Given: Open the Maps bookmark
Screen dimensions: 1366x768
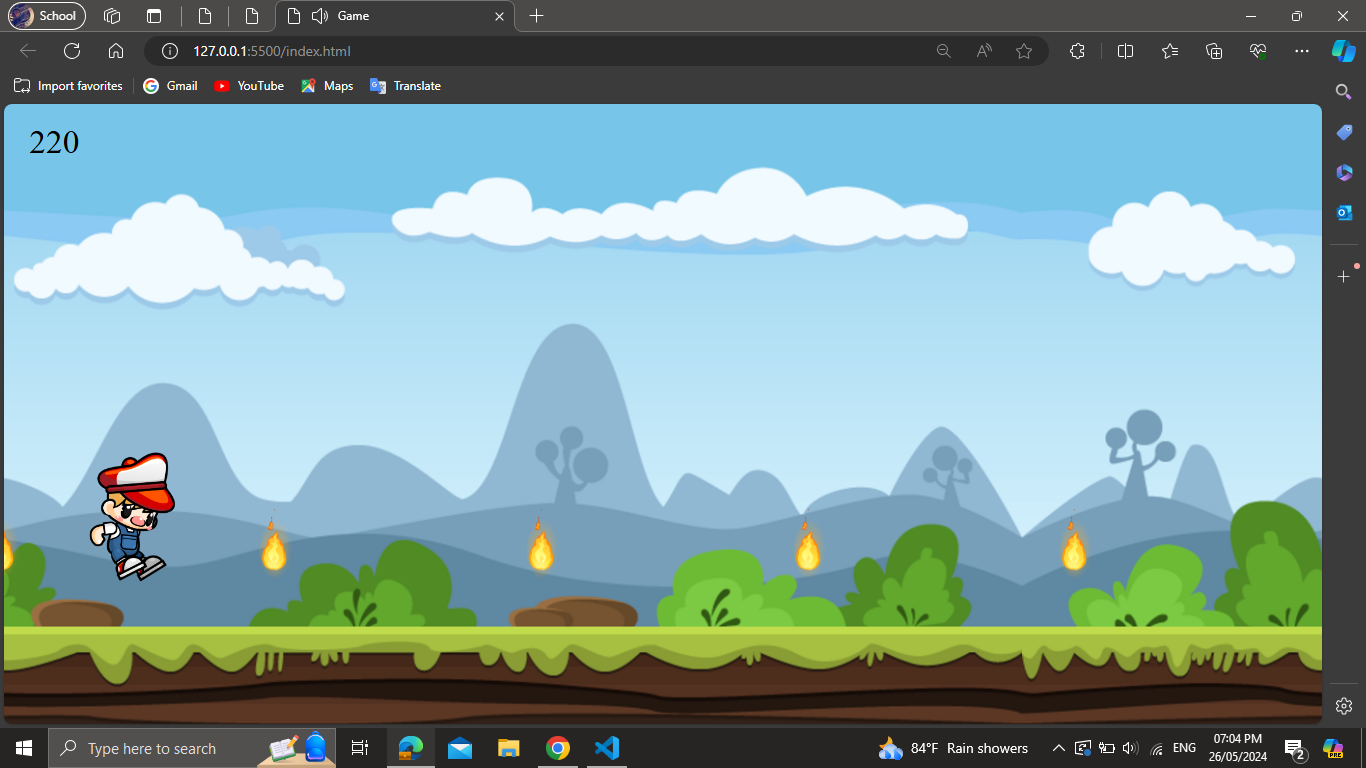Looking at the screenshot, I should pyautogui.click(x=327, y=86).
